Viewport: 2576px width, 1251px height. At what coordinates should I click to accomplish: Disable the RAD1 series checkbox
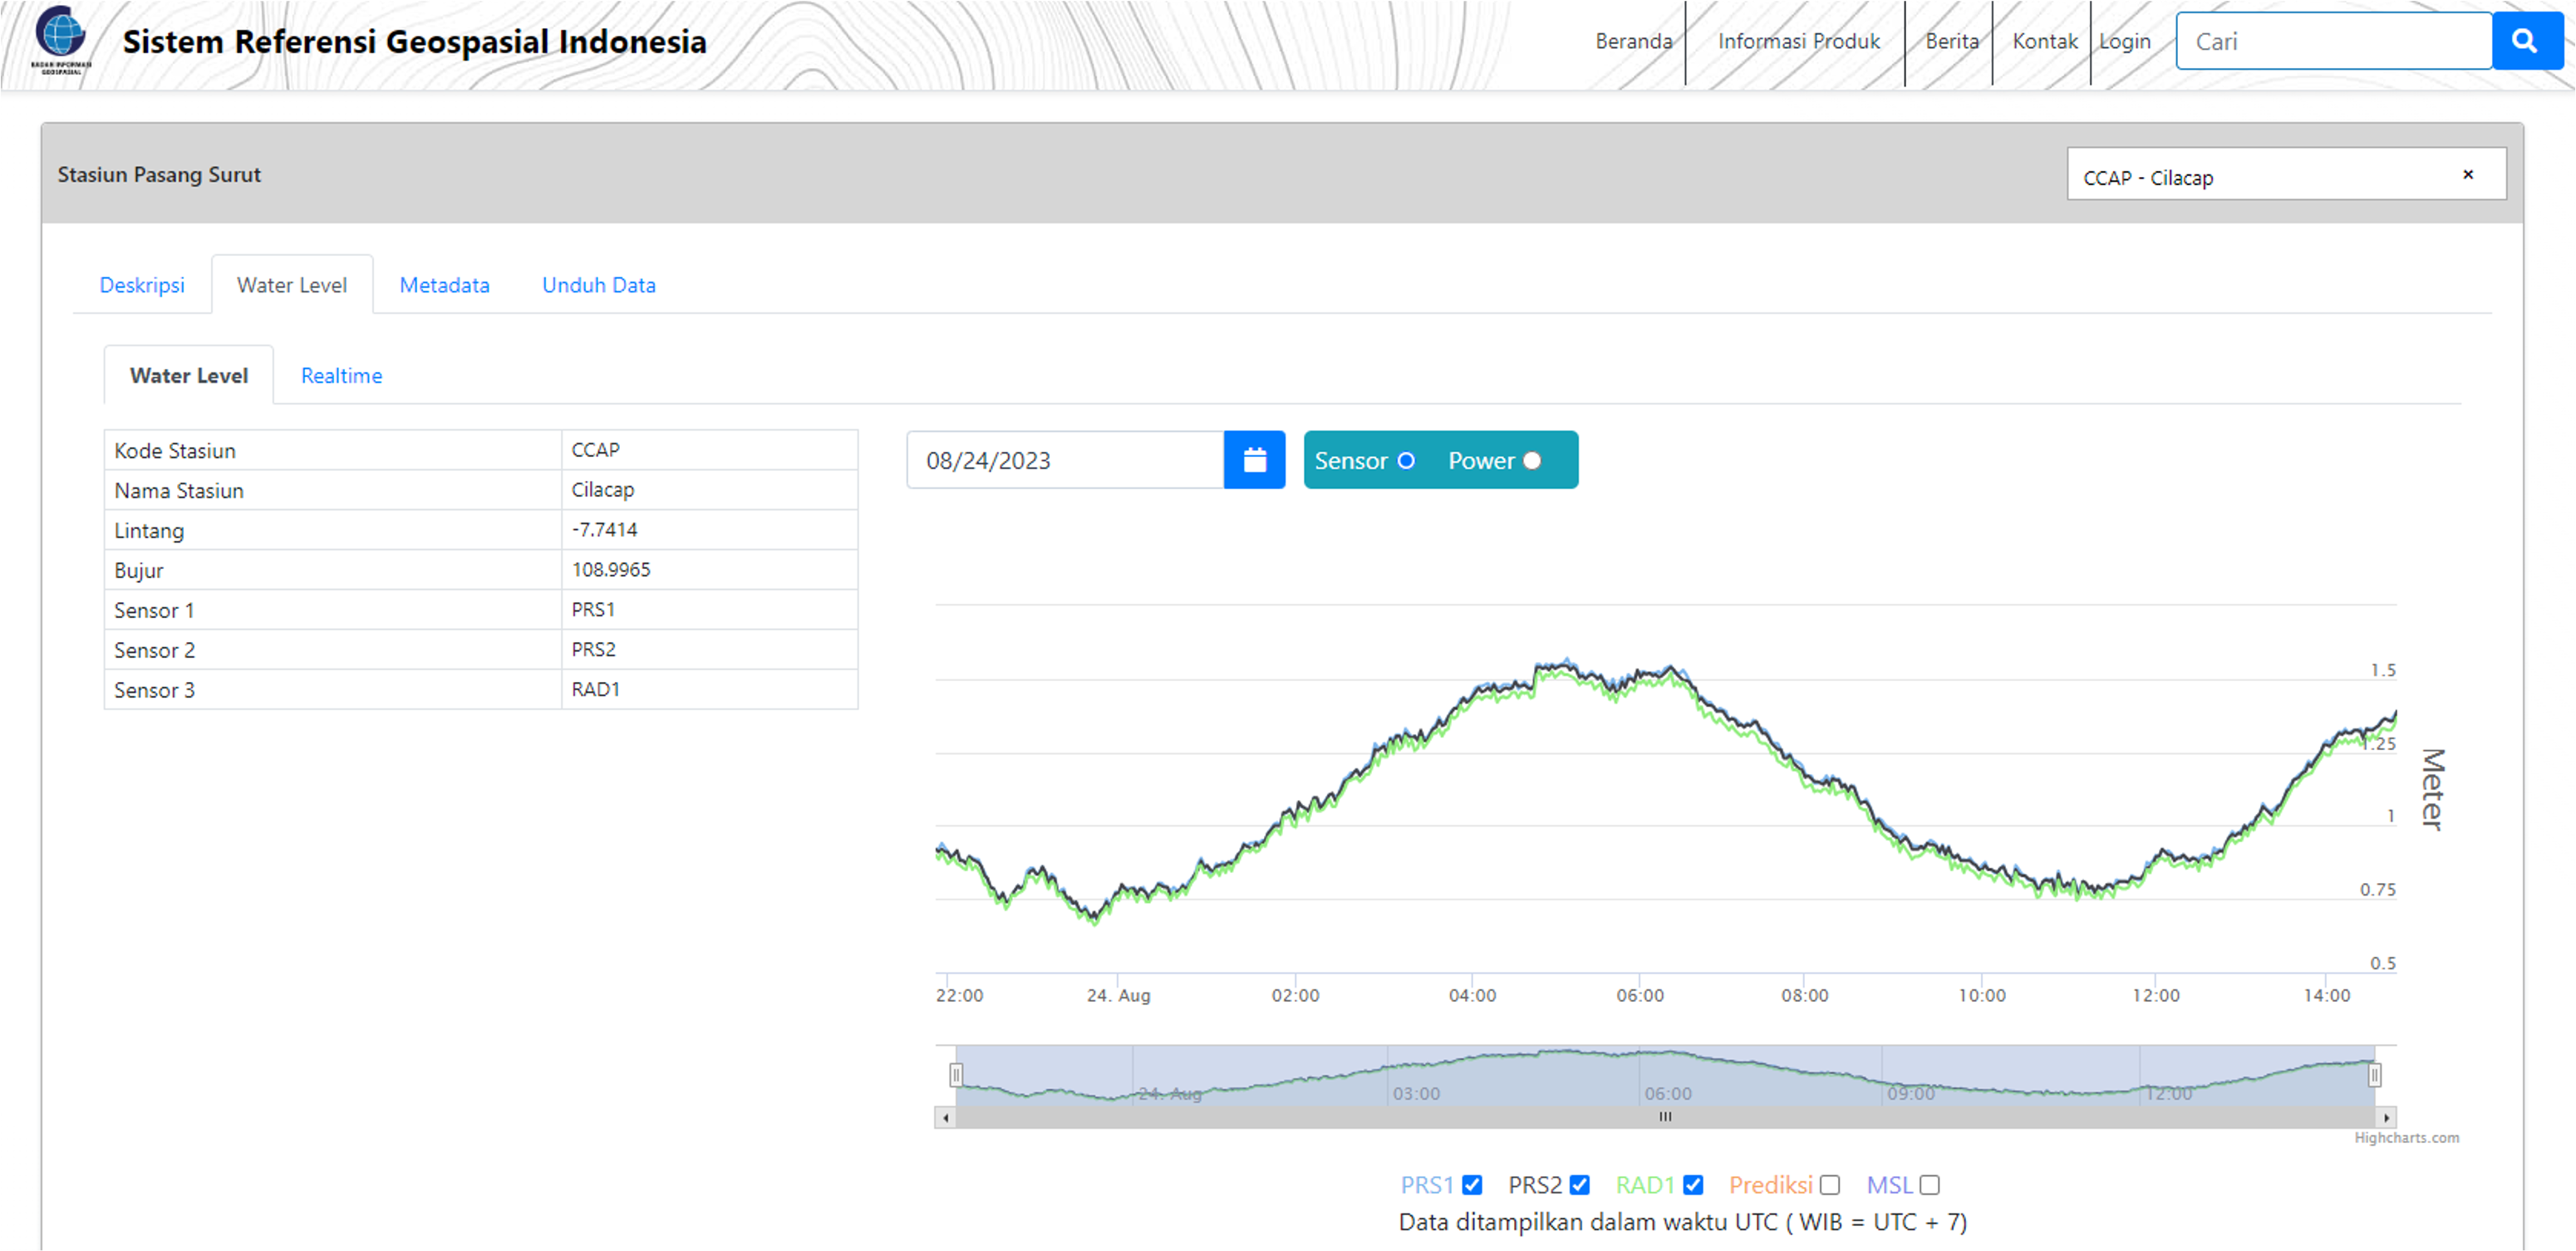pos(1693,1185)
